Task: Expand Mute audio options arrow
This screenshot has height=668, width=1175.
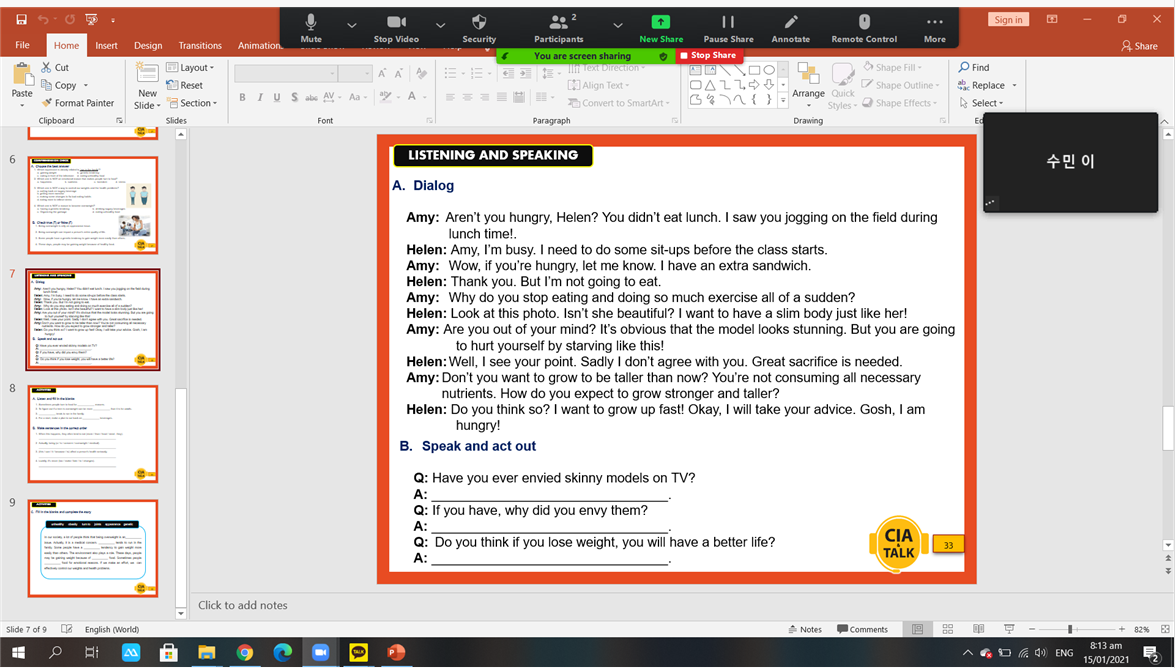Action: (351, 25)
